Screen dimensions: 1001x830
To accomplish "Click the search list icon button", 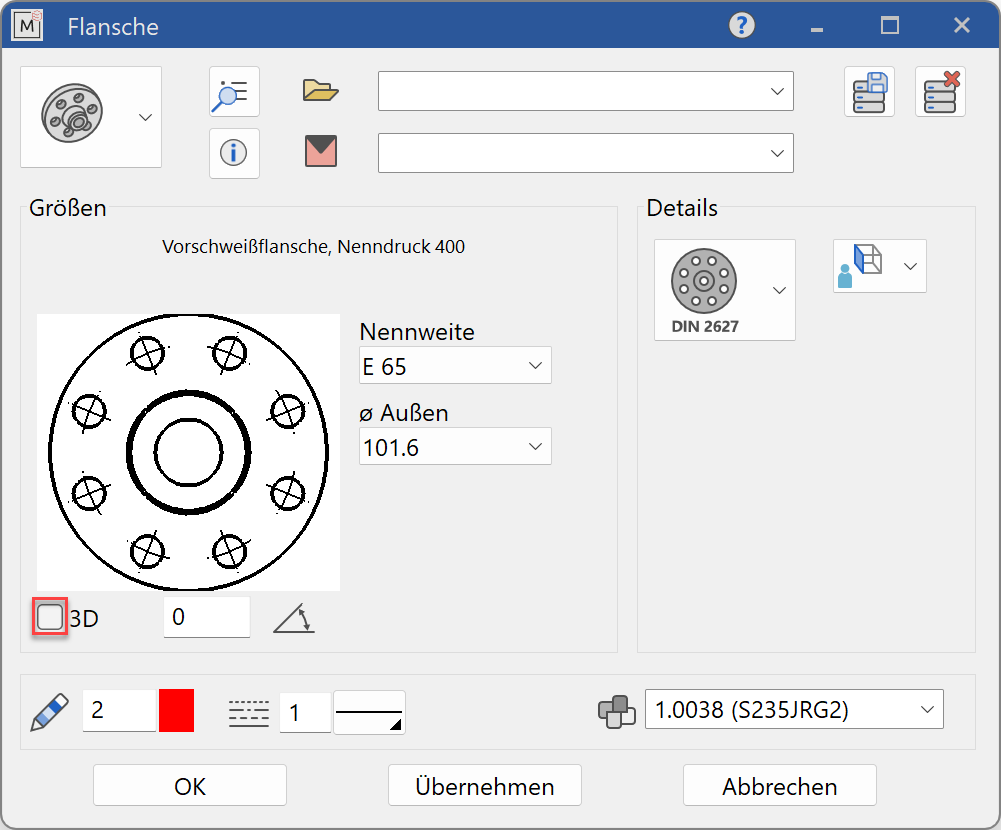I will 234,91.
